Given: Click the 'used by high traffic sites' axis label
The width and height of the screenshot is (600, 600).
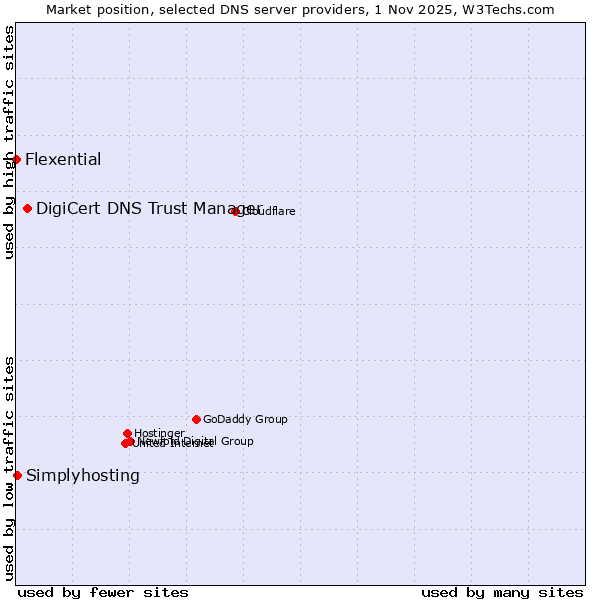Looking at the screenshot, I should point(9,142).
